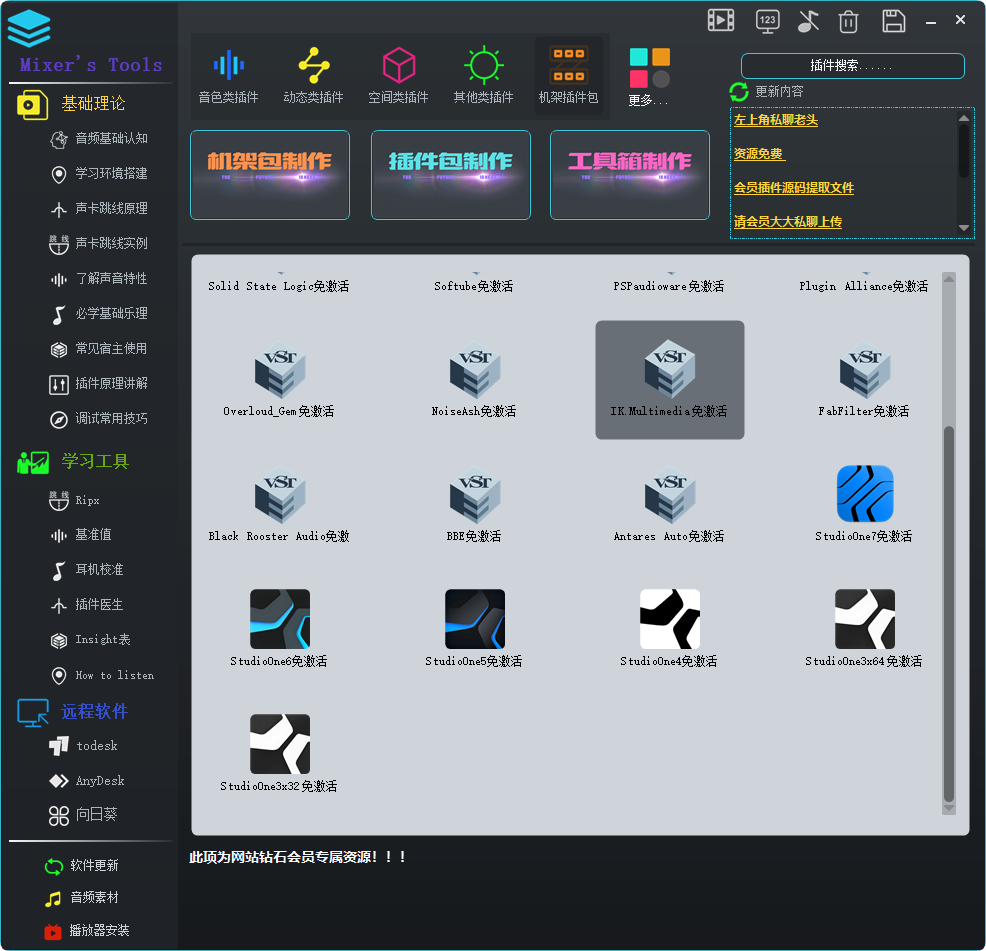Open FabFilter免激活 VST package

click(865, 379)
